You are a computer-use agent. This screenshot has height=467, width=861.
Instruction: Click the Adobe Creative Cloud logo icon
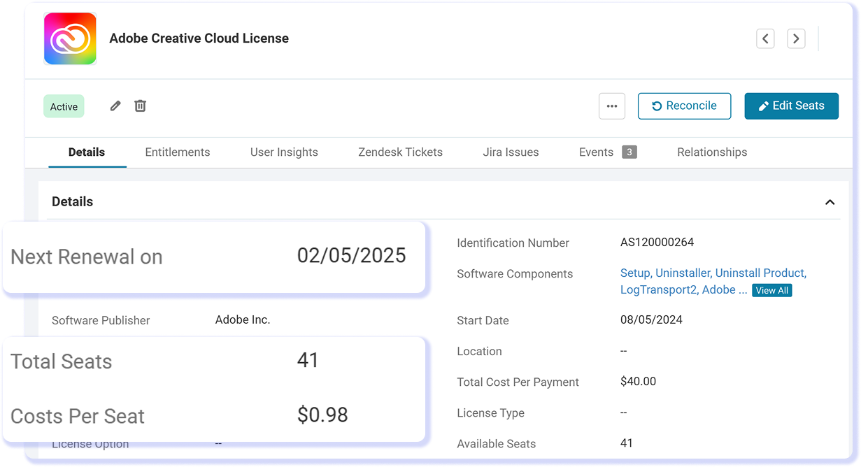(x=70, y=38)
